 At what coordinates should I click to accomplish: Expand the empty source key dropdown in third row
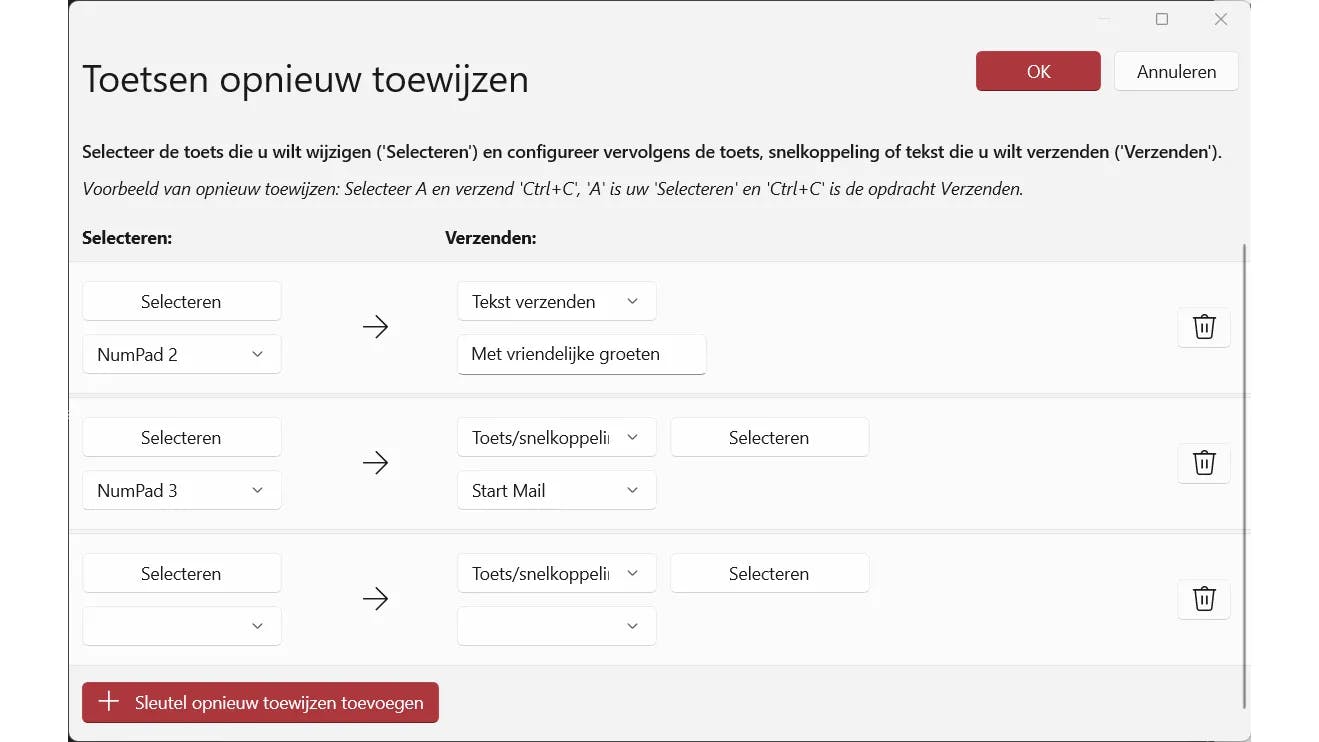(181, 626)
